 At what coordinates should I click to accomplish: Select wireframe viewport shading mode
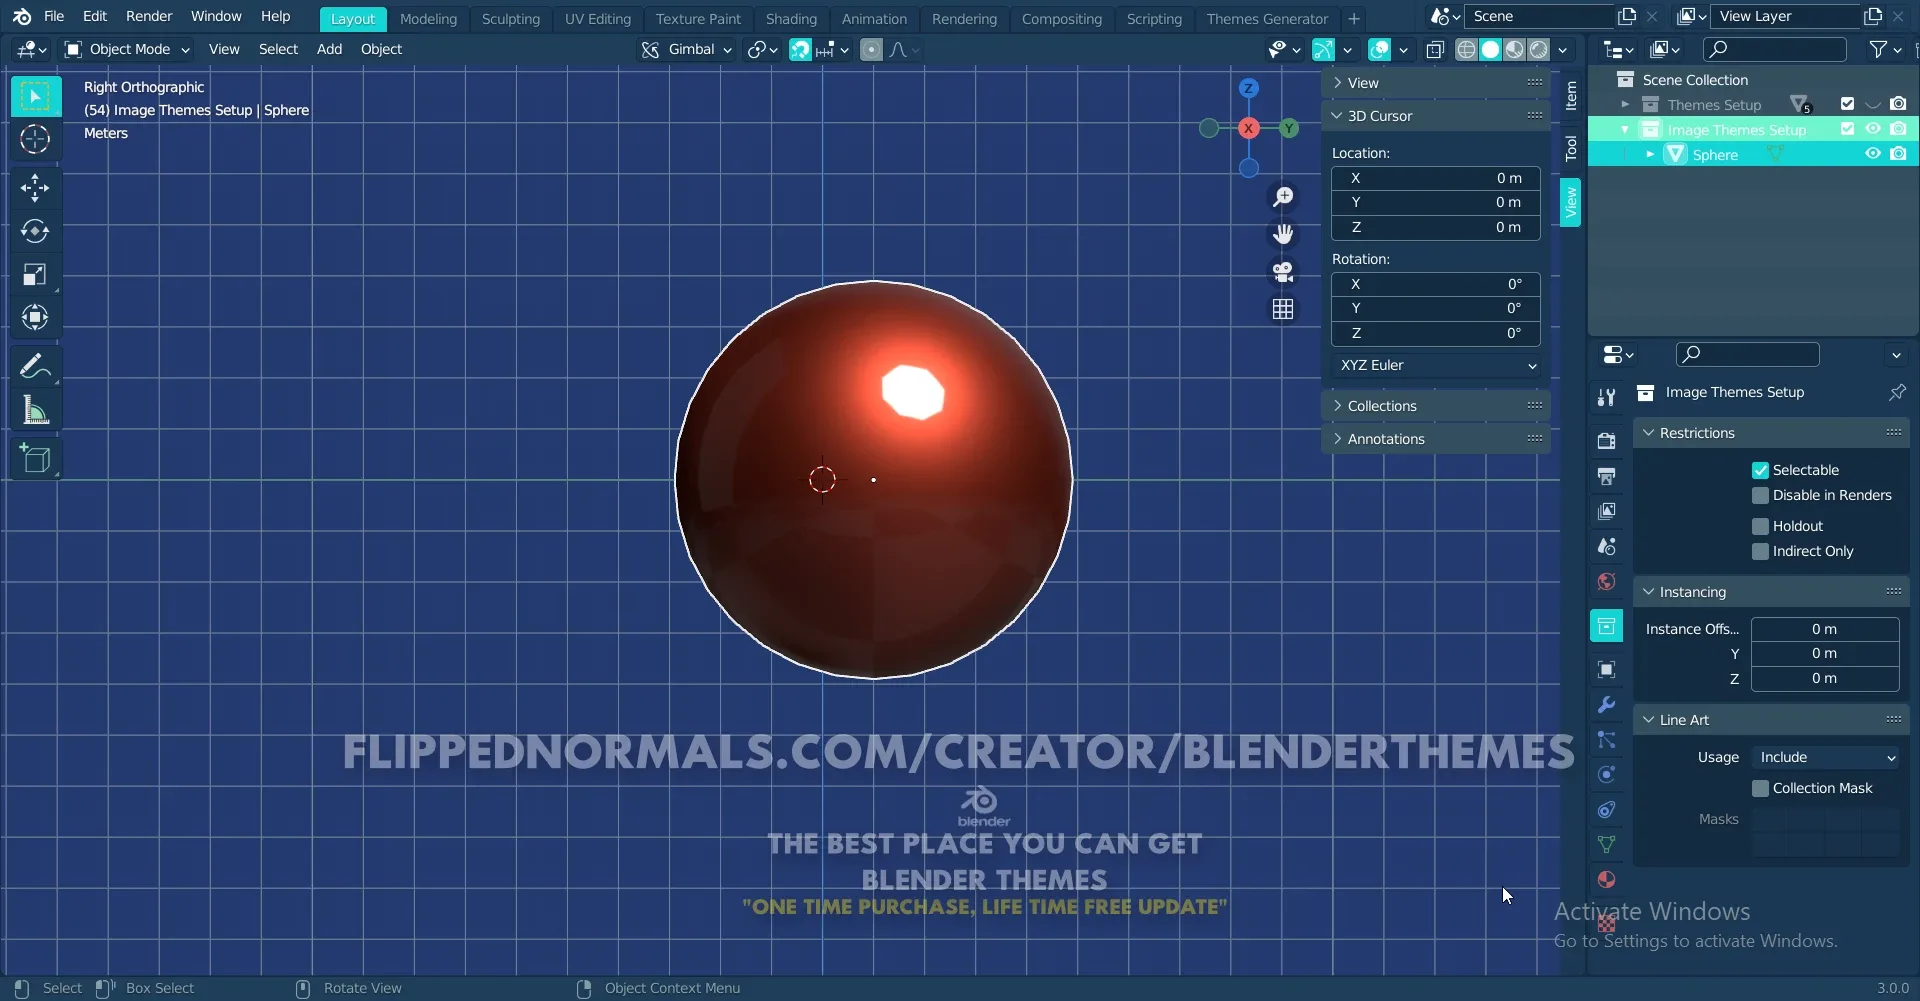pyautogui.click(x=1466, y=50)
